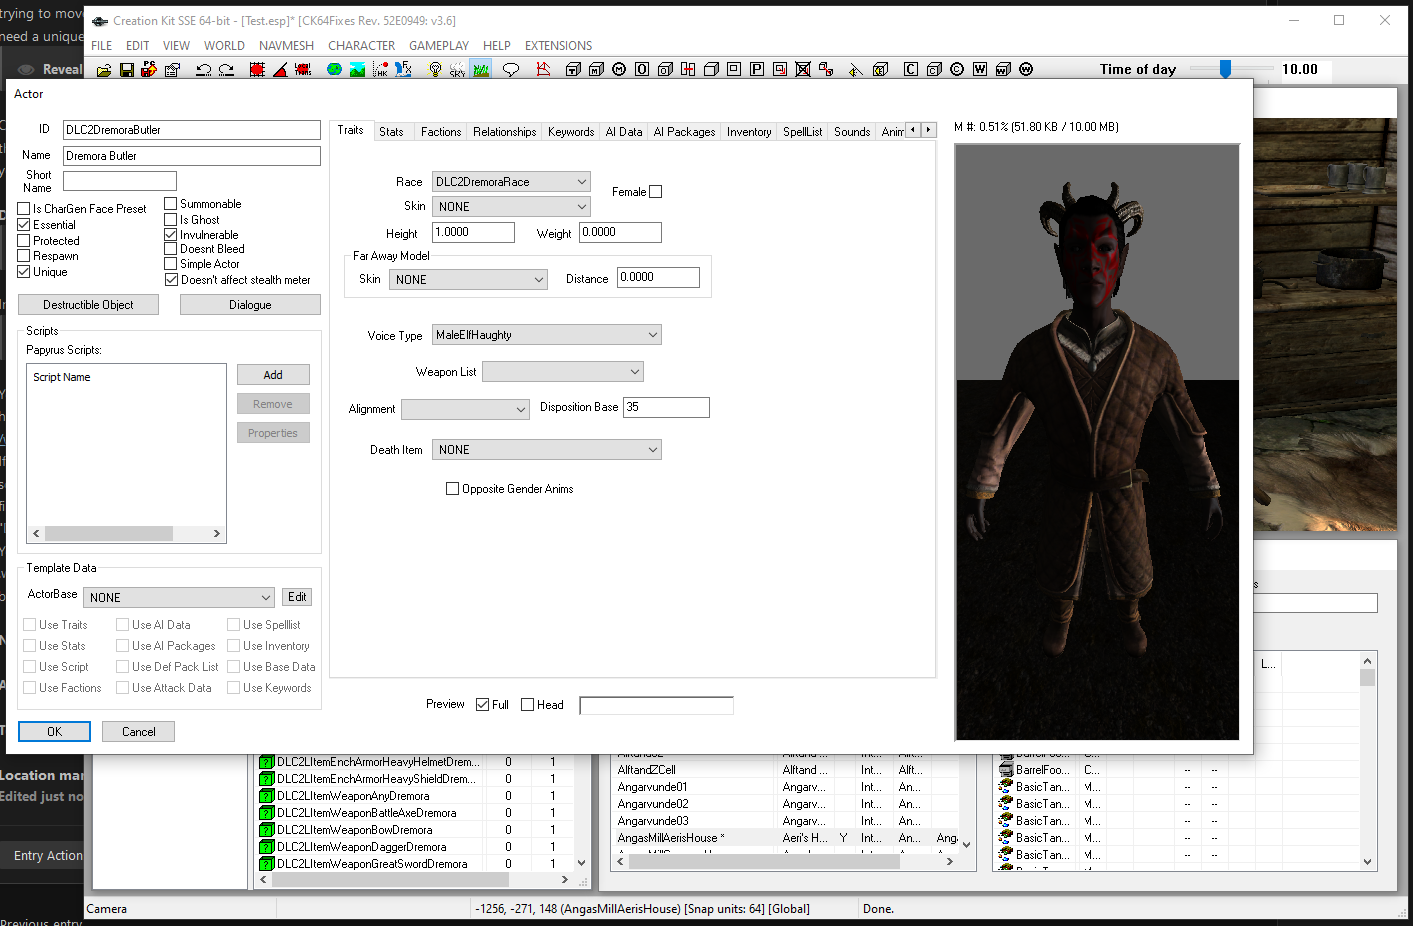
Task: Add a Papyrus script with Add button
Action: pyautogui.click(x=273, y=375)
